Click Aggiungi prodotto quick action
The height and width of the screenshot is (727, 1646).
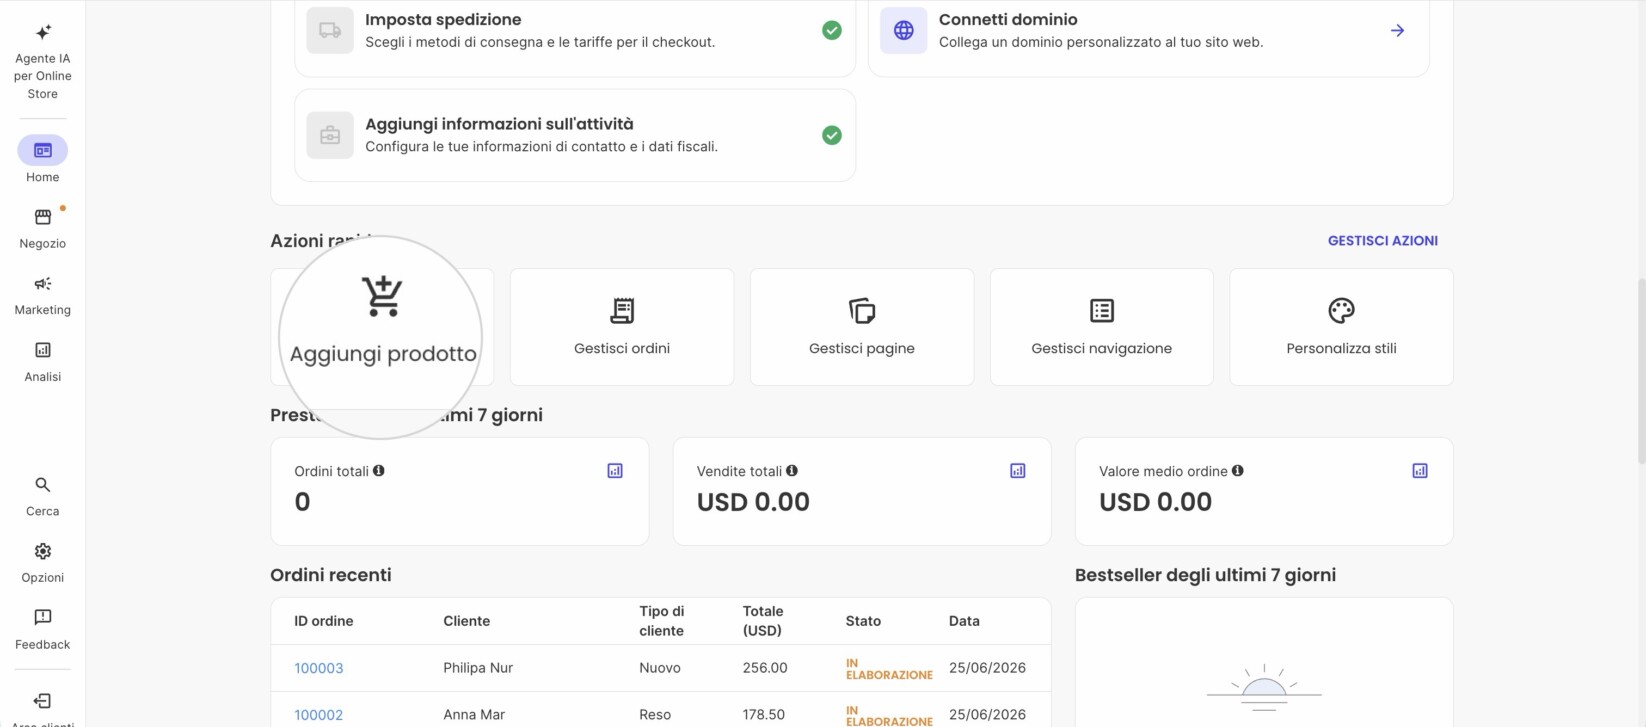tap(382, 327)
